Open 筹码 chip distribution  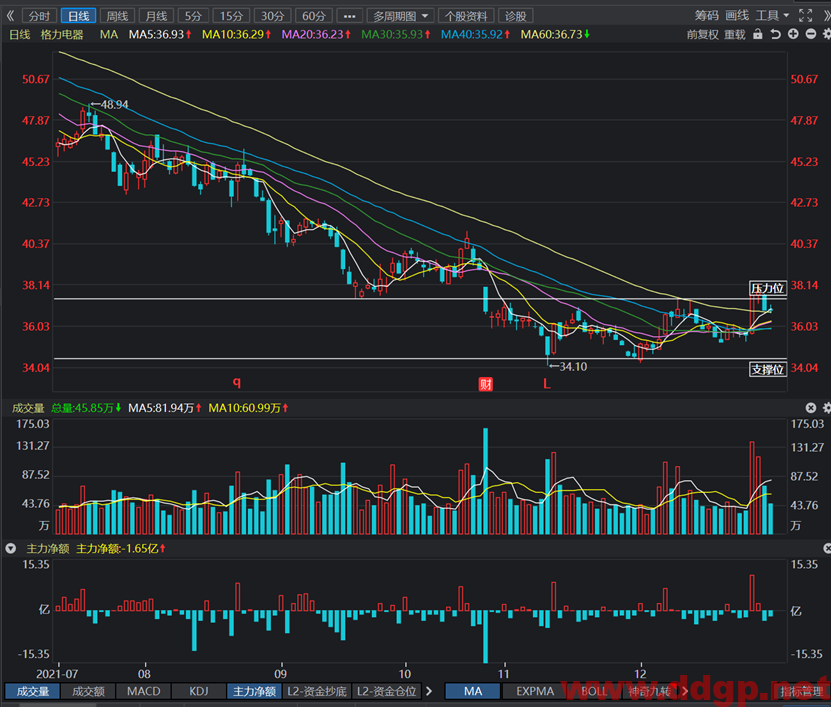coord(706,16)
